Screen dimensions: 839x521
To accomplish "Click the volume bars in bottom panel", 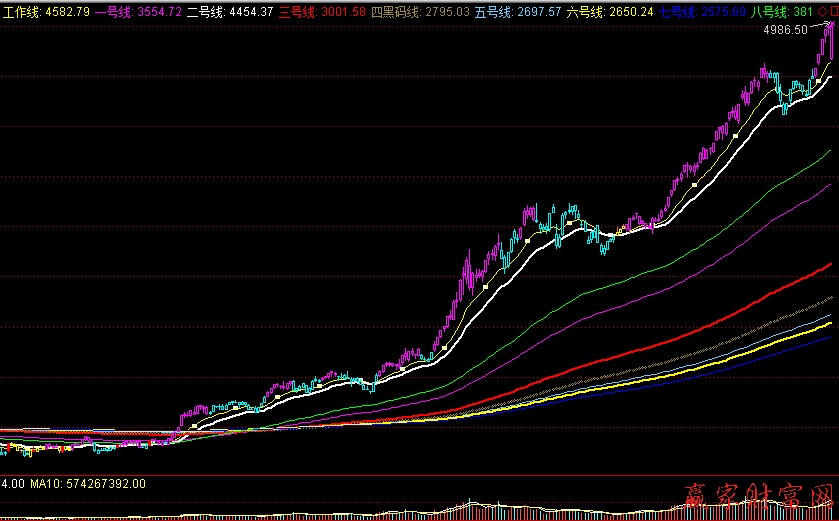I will (400, 511).
